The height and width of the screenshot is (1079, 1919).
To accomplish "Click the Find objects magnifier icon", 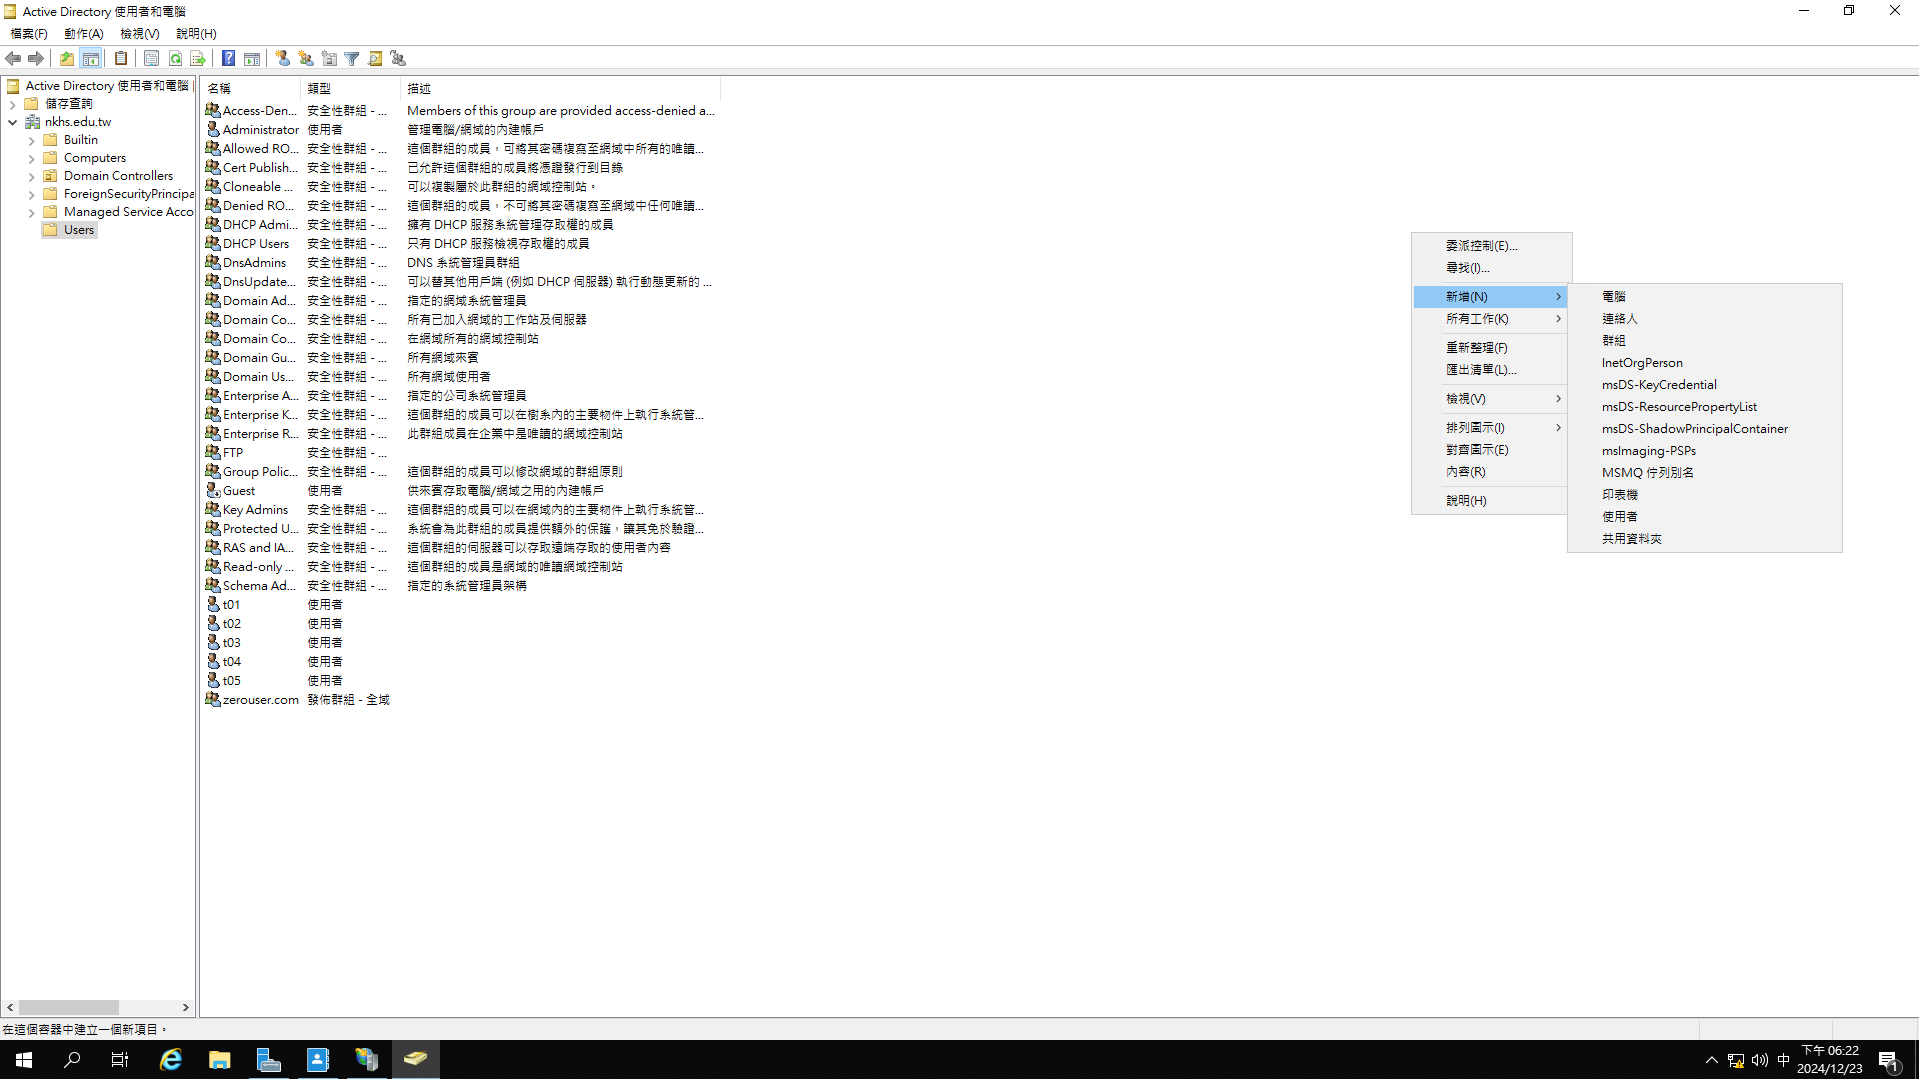I will pos(375,59).
